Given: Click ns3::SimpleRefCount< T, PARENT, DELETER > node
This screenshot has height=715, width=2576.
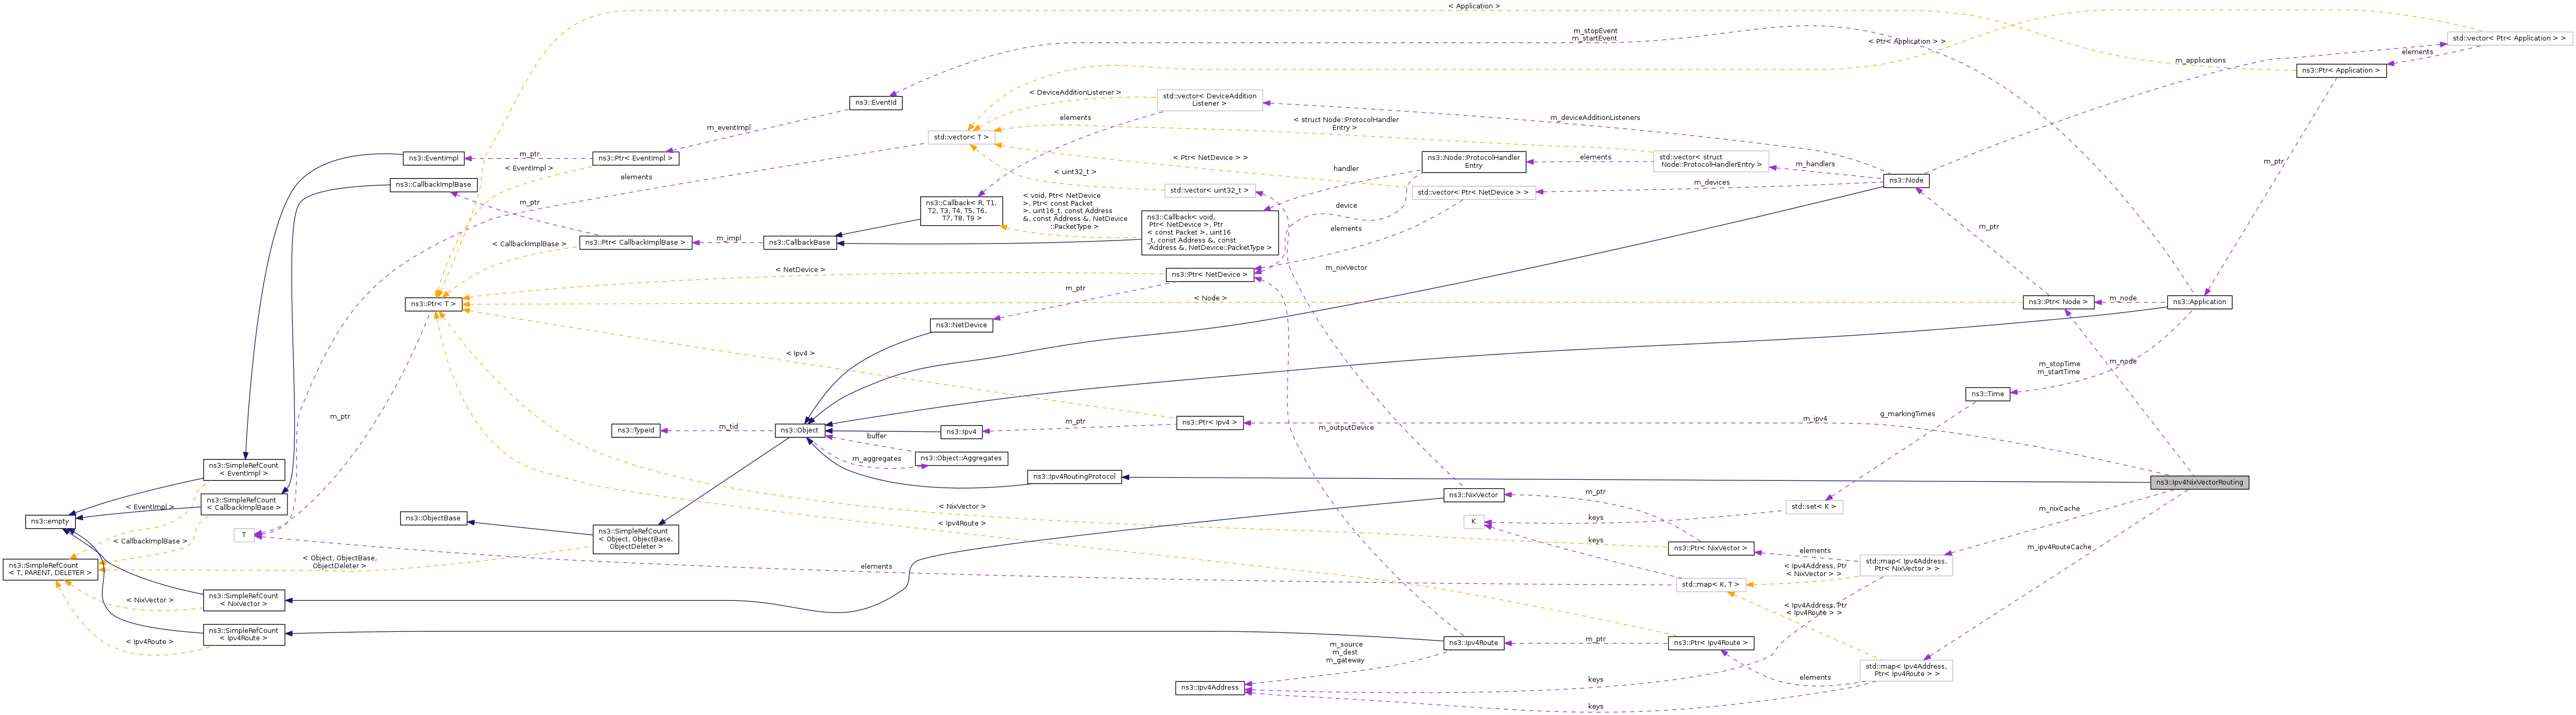Looking at the screenshot, I should [50, 569].
